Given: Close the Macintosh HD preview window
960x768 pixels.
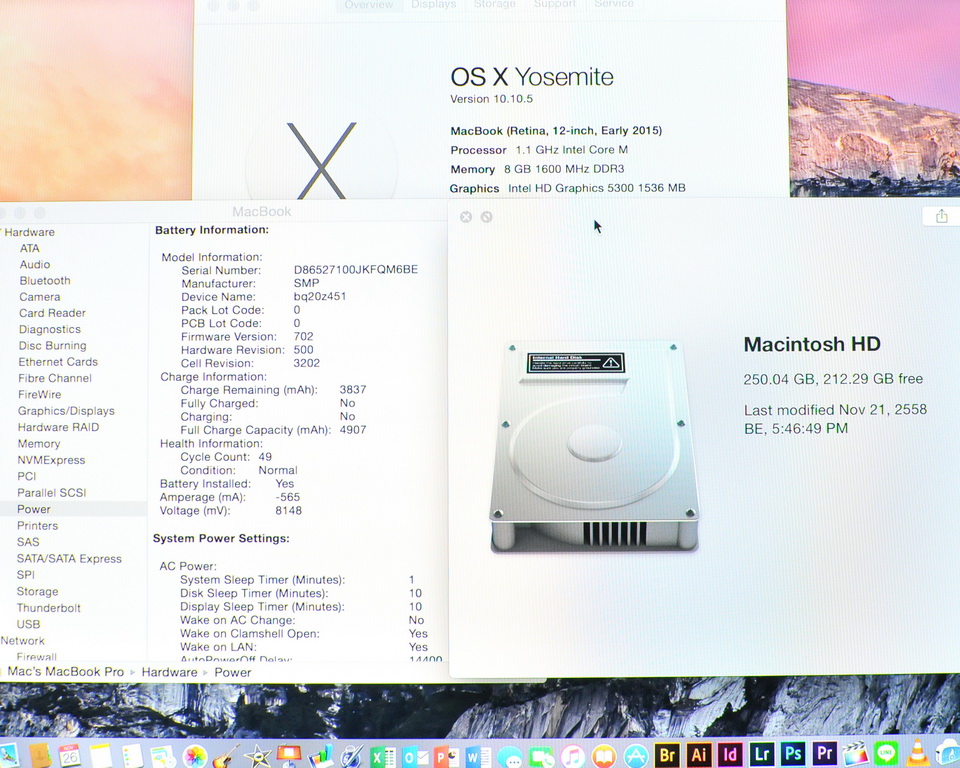Looking at the screenshot, I should [466, 217].
